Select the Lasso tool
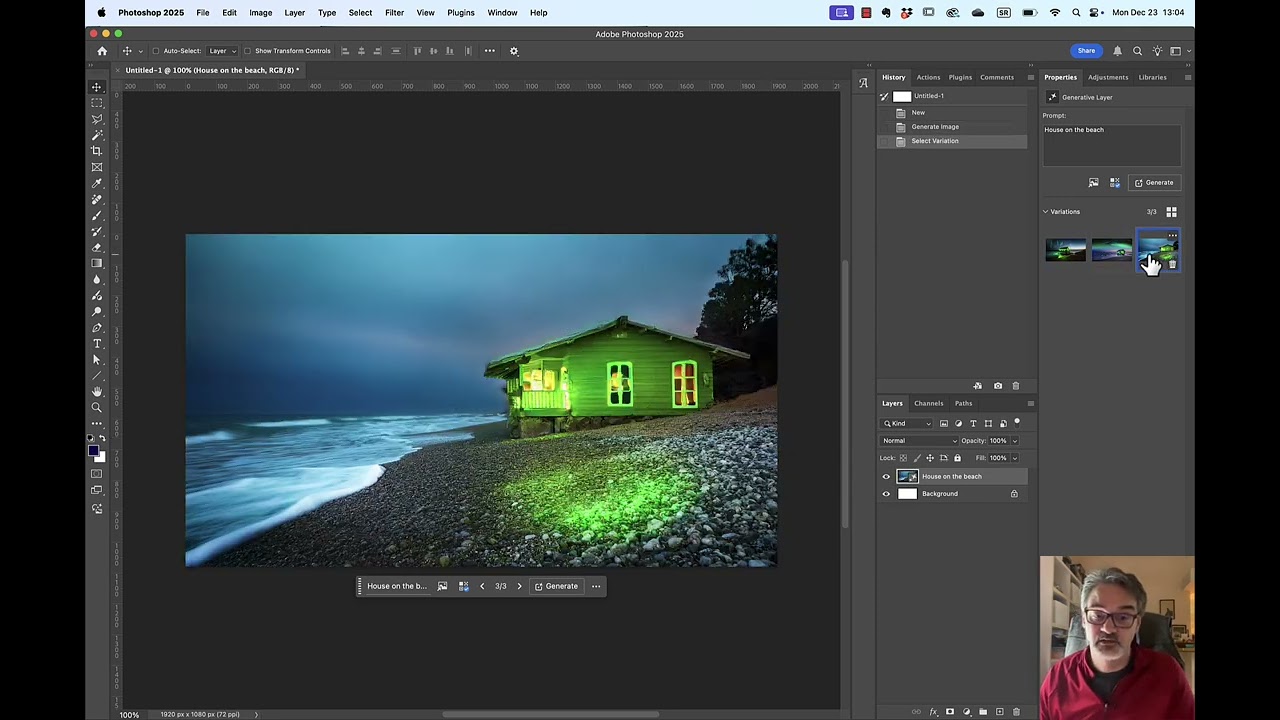Screen dimensions: 1280x720 [97, 119]
